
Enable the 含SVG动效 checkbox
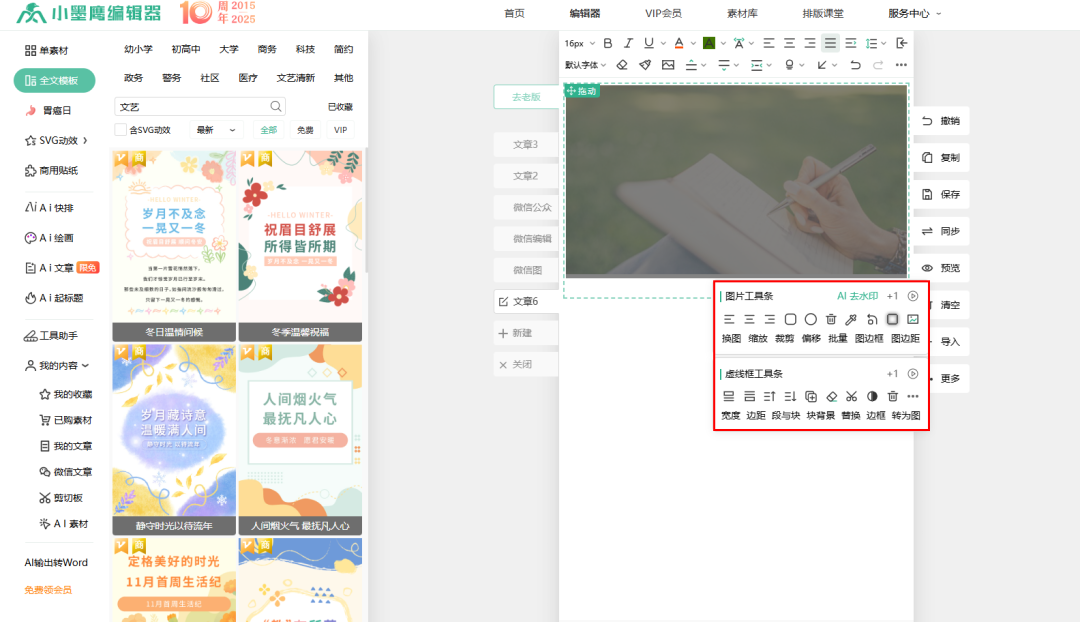121,130
